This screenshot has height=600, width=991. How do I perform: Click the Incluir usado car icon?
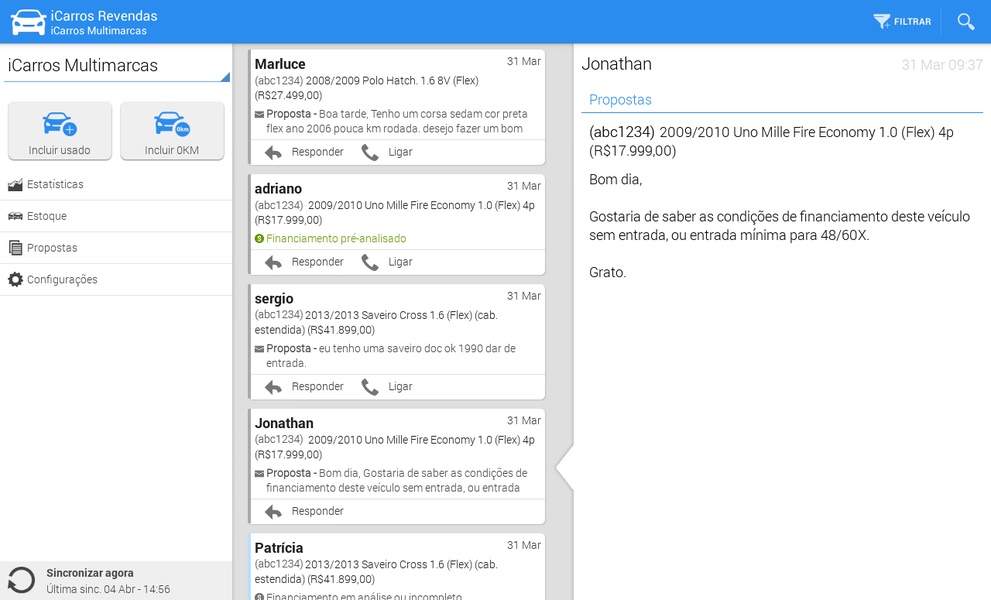pos(60,124)
